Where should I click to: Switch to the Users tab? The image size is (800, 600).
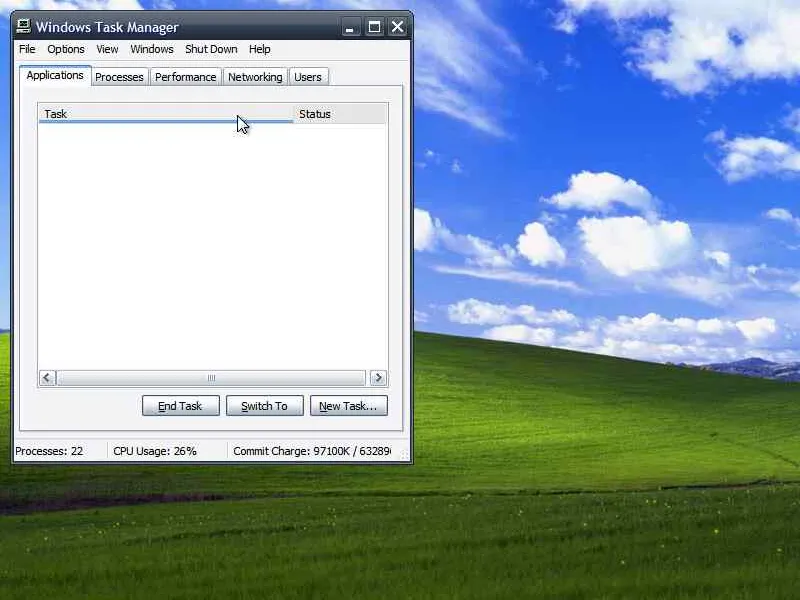tap(308, 77)
